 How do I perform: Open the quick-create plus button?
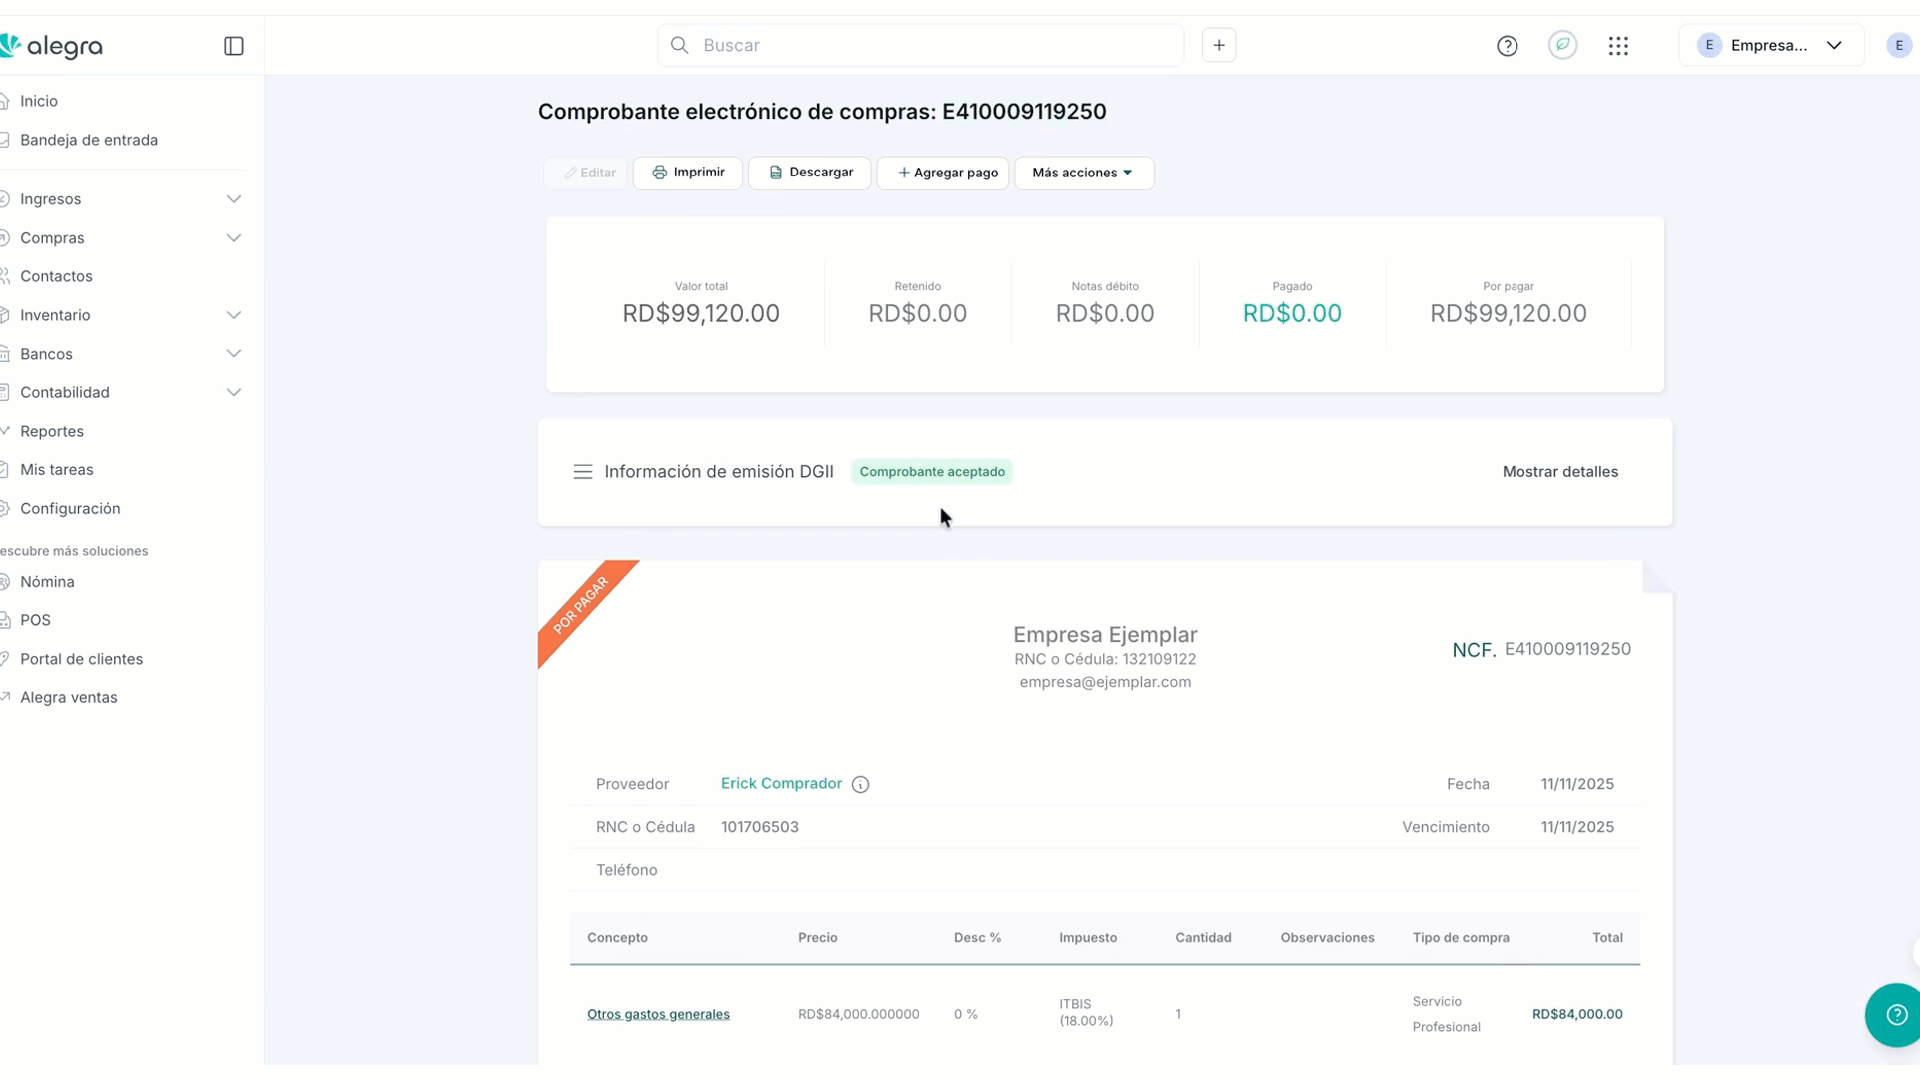pos(1219,45)
